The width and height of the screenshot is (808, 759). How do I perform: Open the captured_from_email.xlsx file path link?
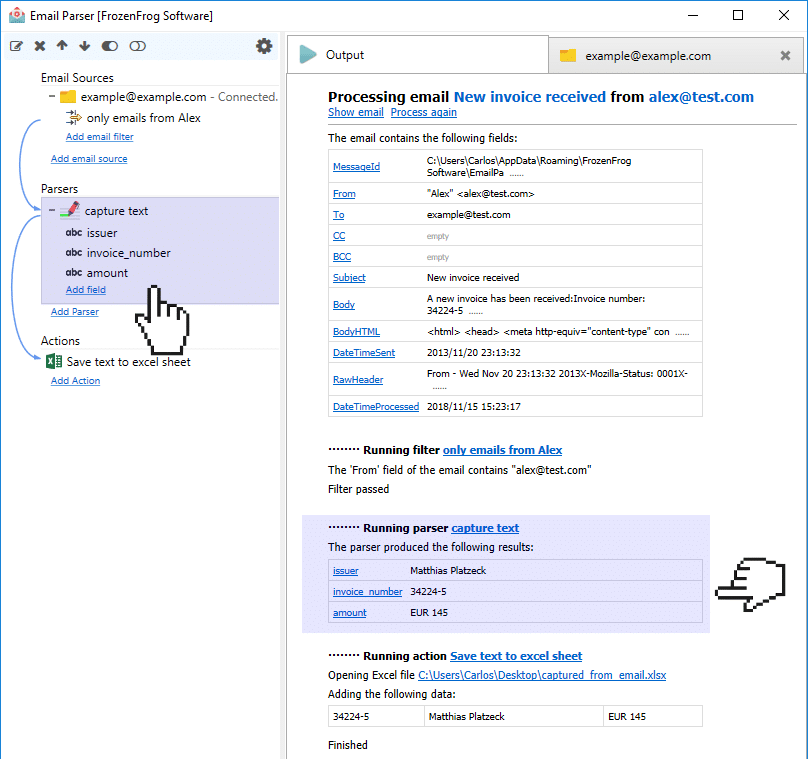point(542,675)
